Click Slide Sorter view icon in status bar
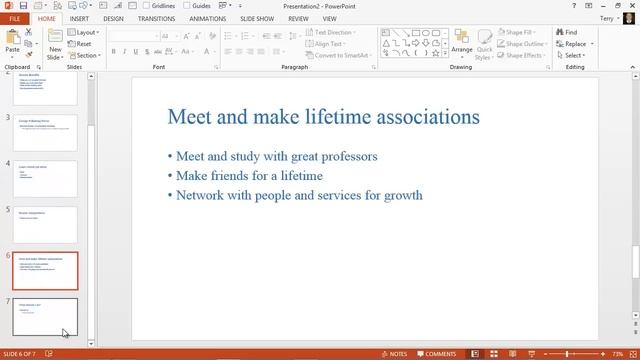This screenshot has width=640, height=360. click(494, 354)
